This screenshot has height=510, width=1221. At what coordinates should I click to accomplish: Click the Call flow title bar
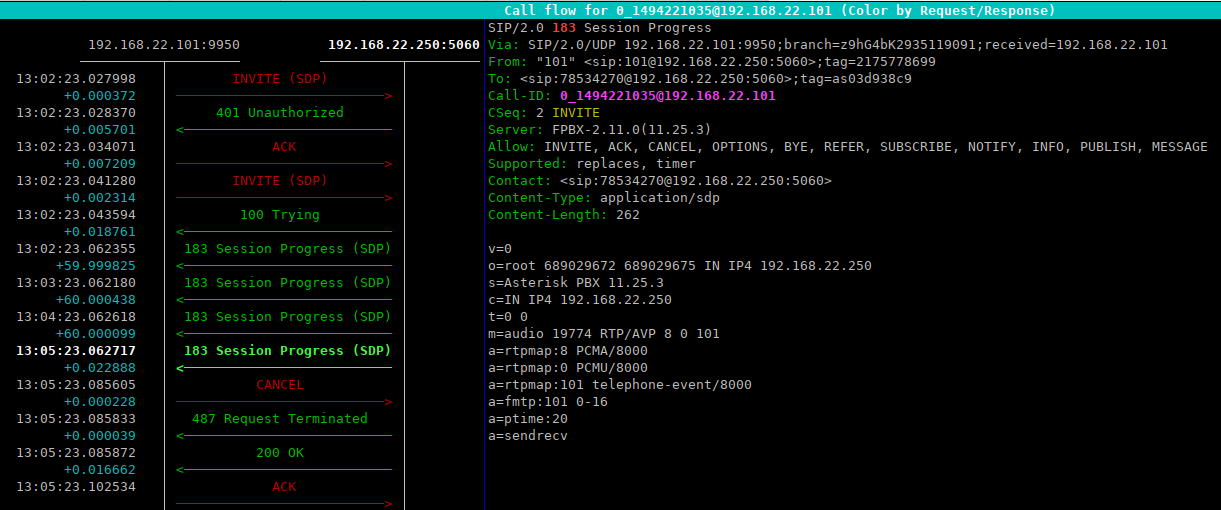click(779, 10)
